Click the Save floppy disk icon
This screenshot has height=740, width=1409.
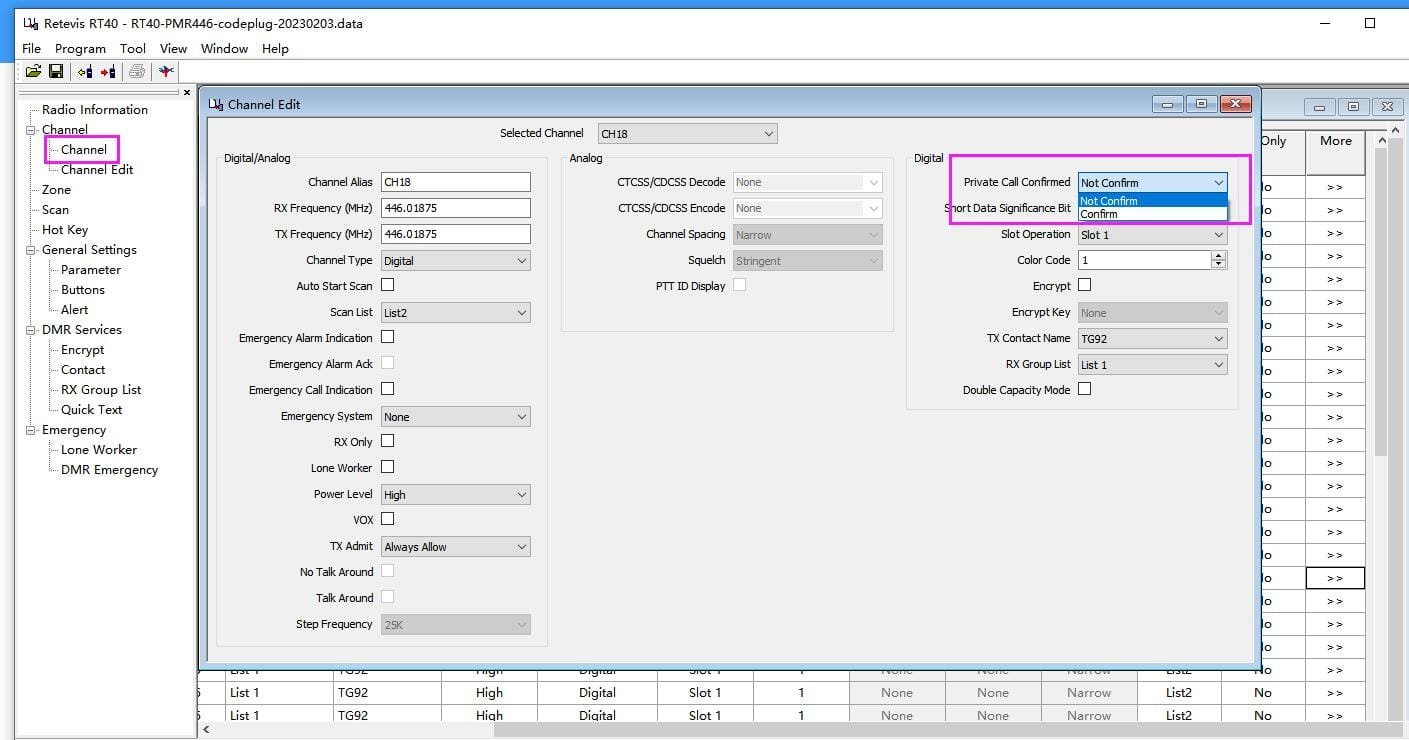[56, 71]
